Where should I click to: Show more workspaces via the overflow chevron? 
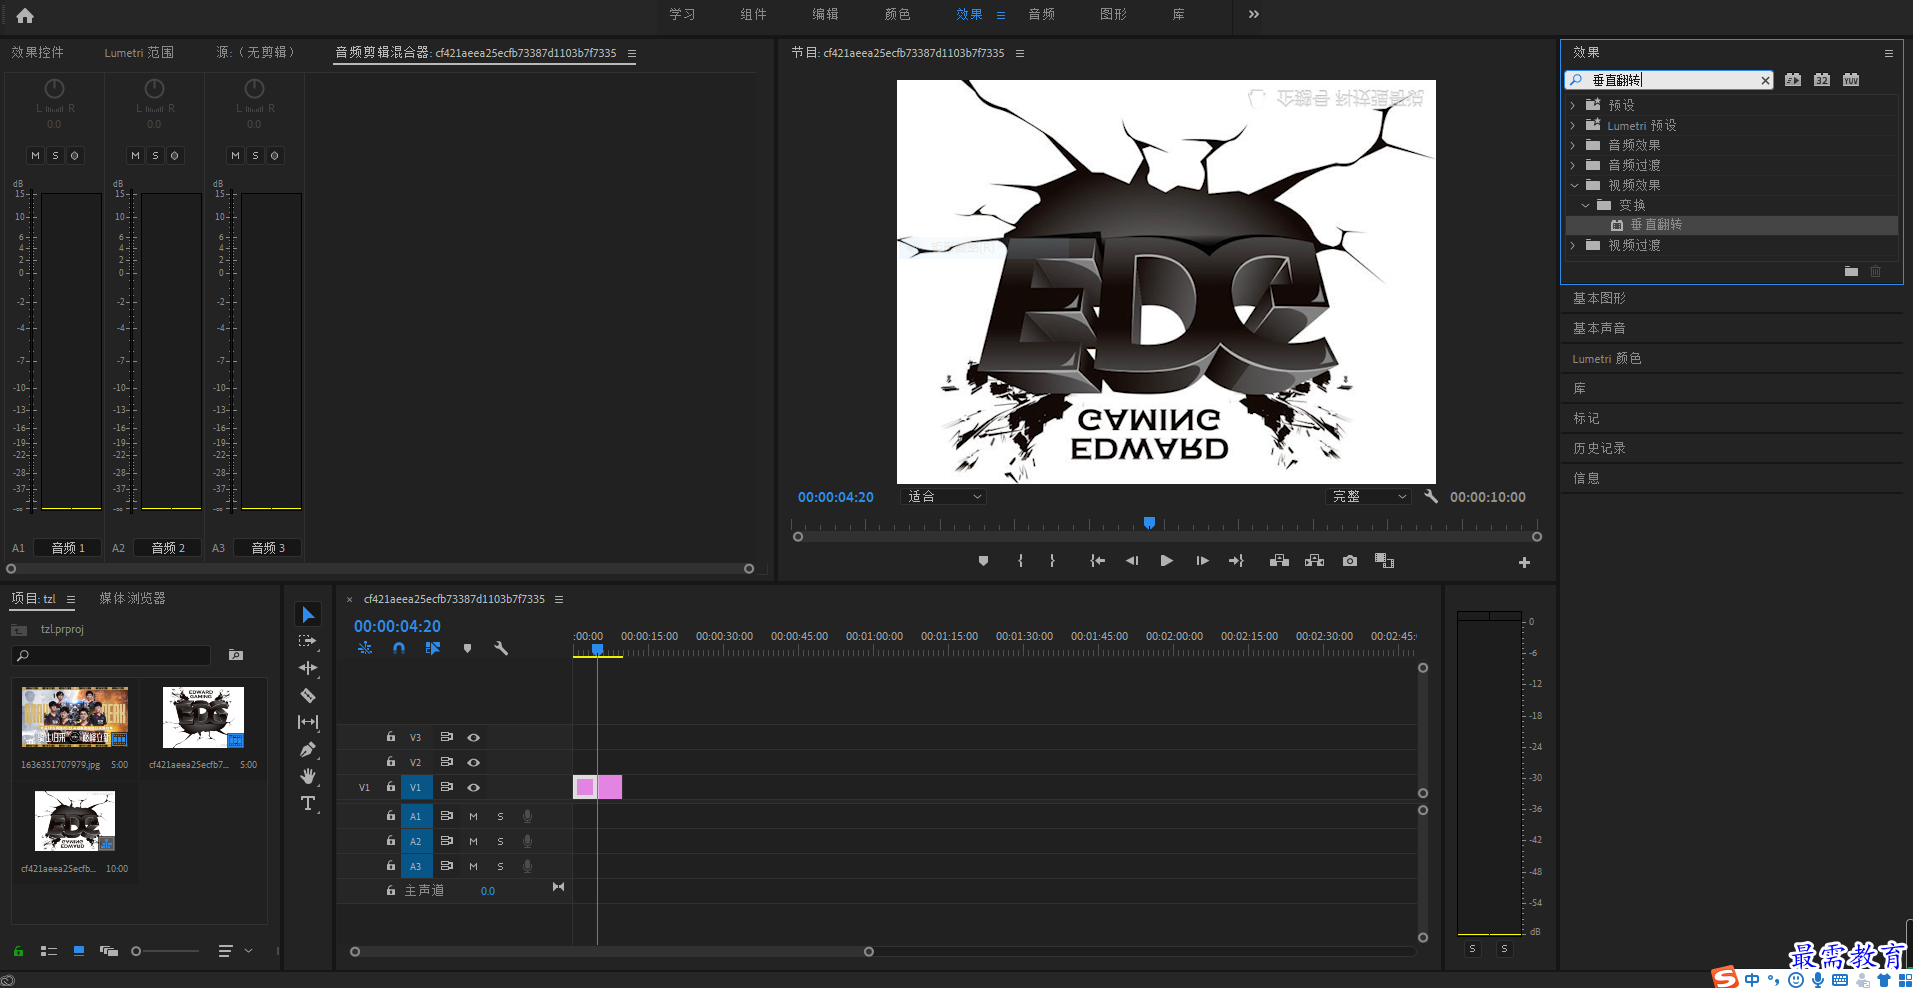(1254, 14)
